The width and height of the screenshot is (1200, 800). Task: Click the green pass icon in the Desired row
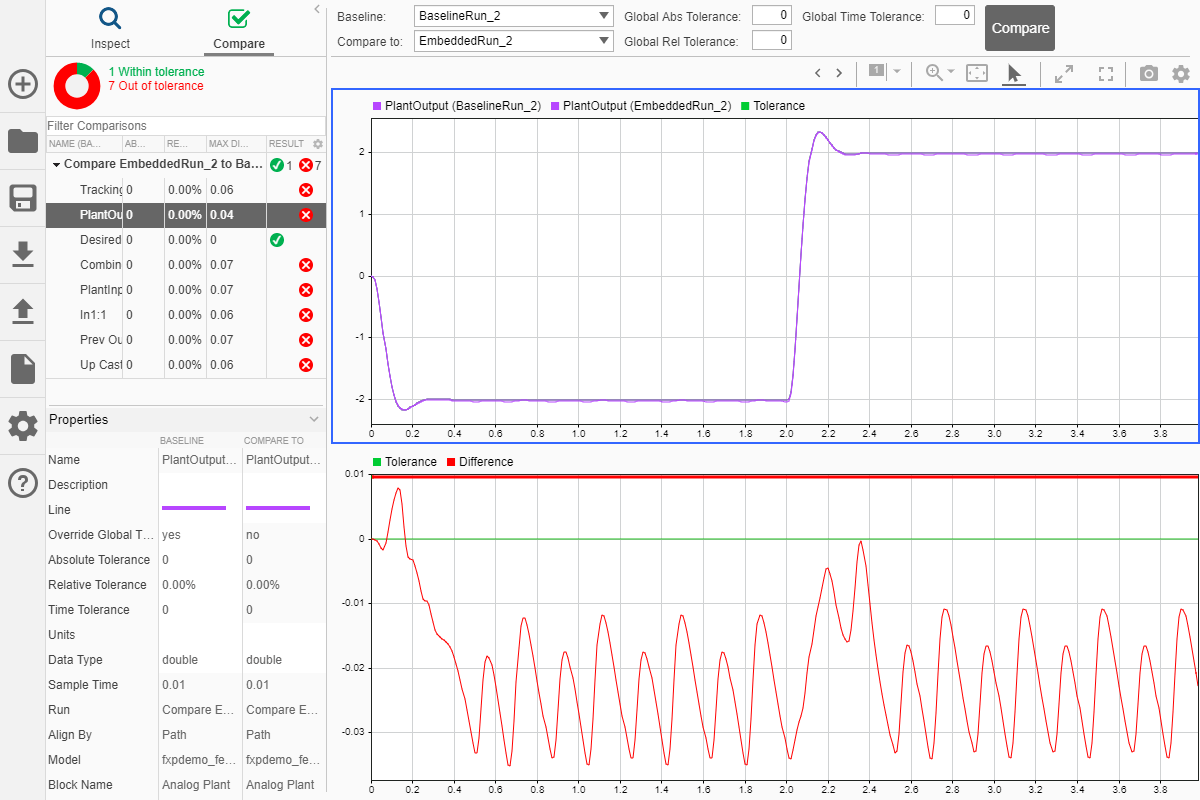[x=277, y=240]
